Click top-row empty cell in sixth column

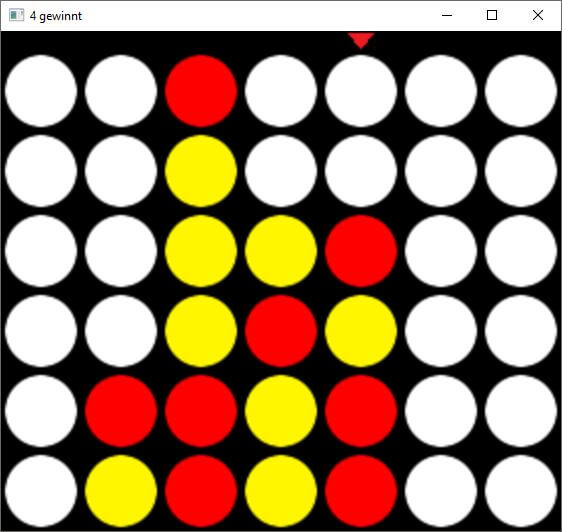[441, 91]
